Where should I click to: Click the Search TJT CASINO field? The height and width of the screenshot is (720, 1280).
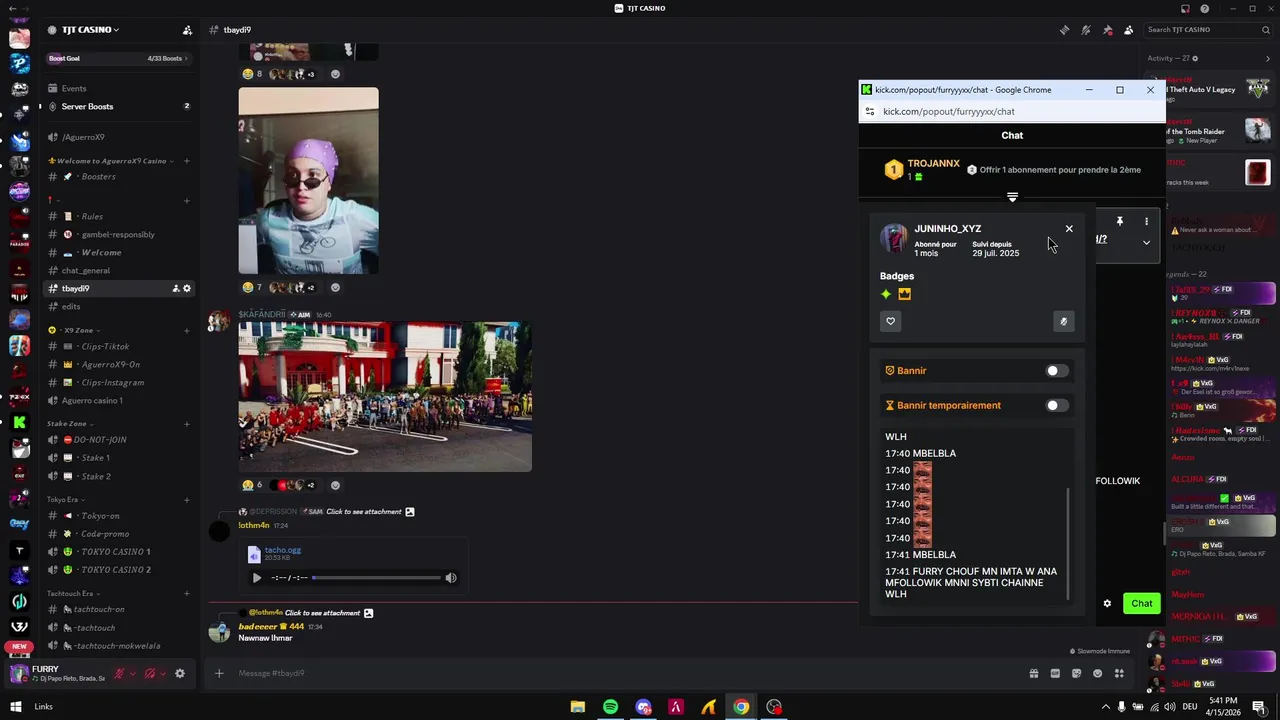pyautogui.click(x=1208, y=30)
